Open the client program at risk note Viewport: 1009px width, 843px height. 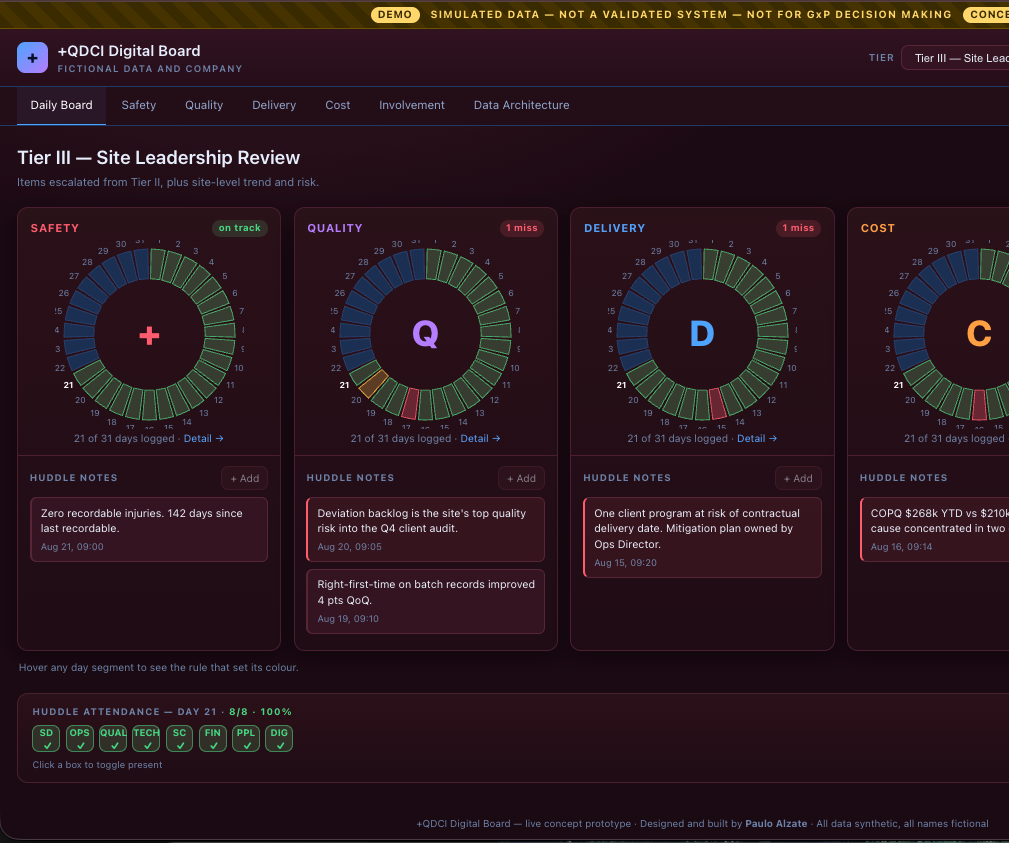pos(702,537)
